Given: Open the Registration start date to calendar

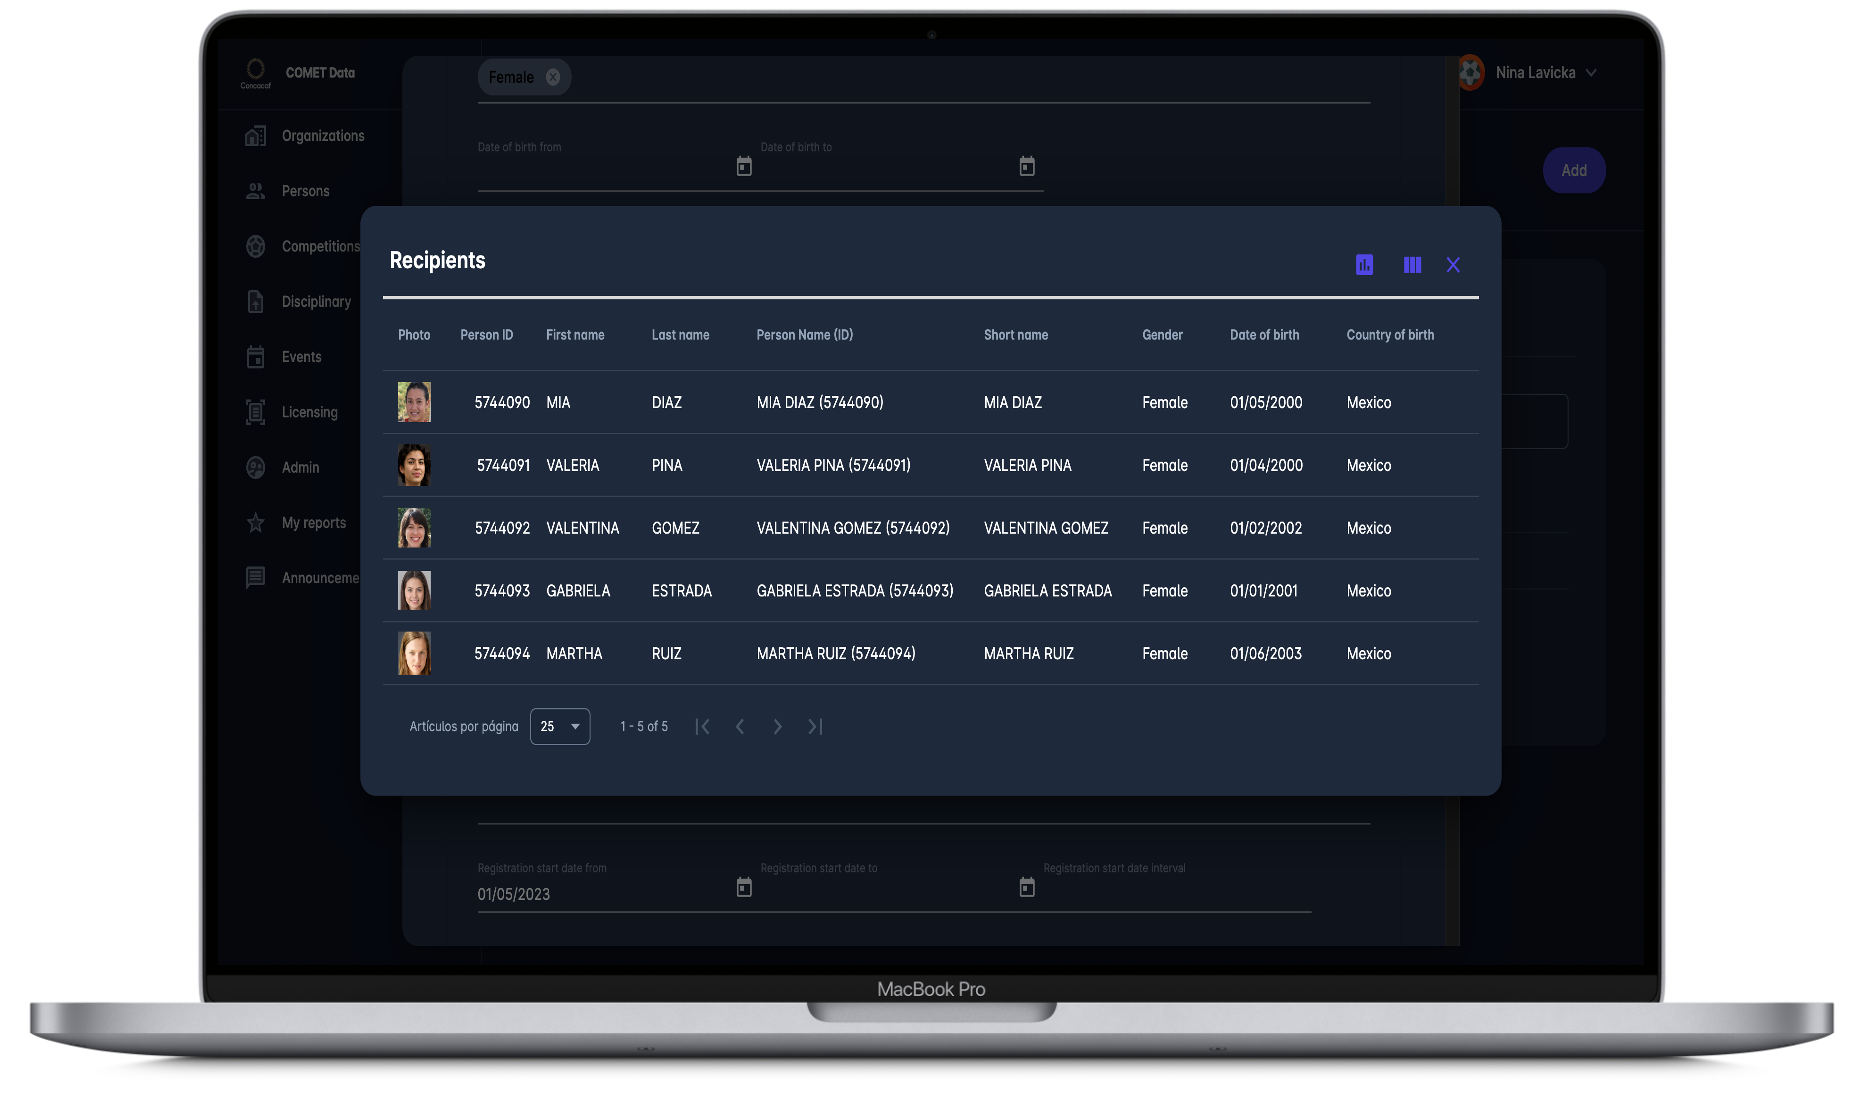Looking at the screenshot, I should 1027,887.
